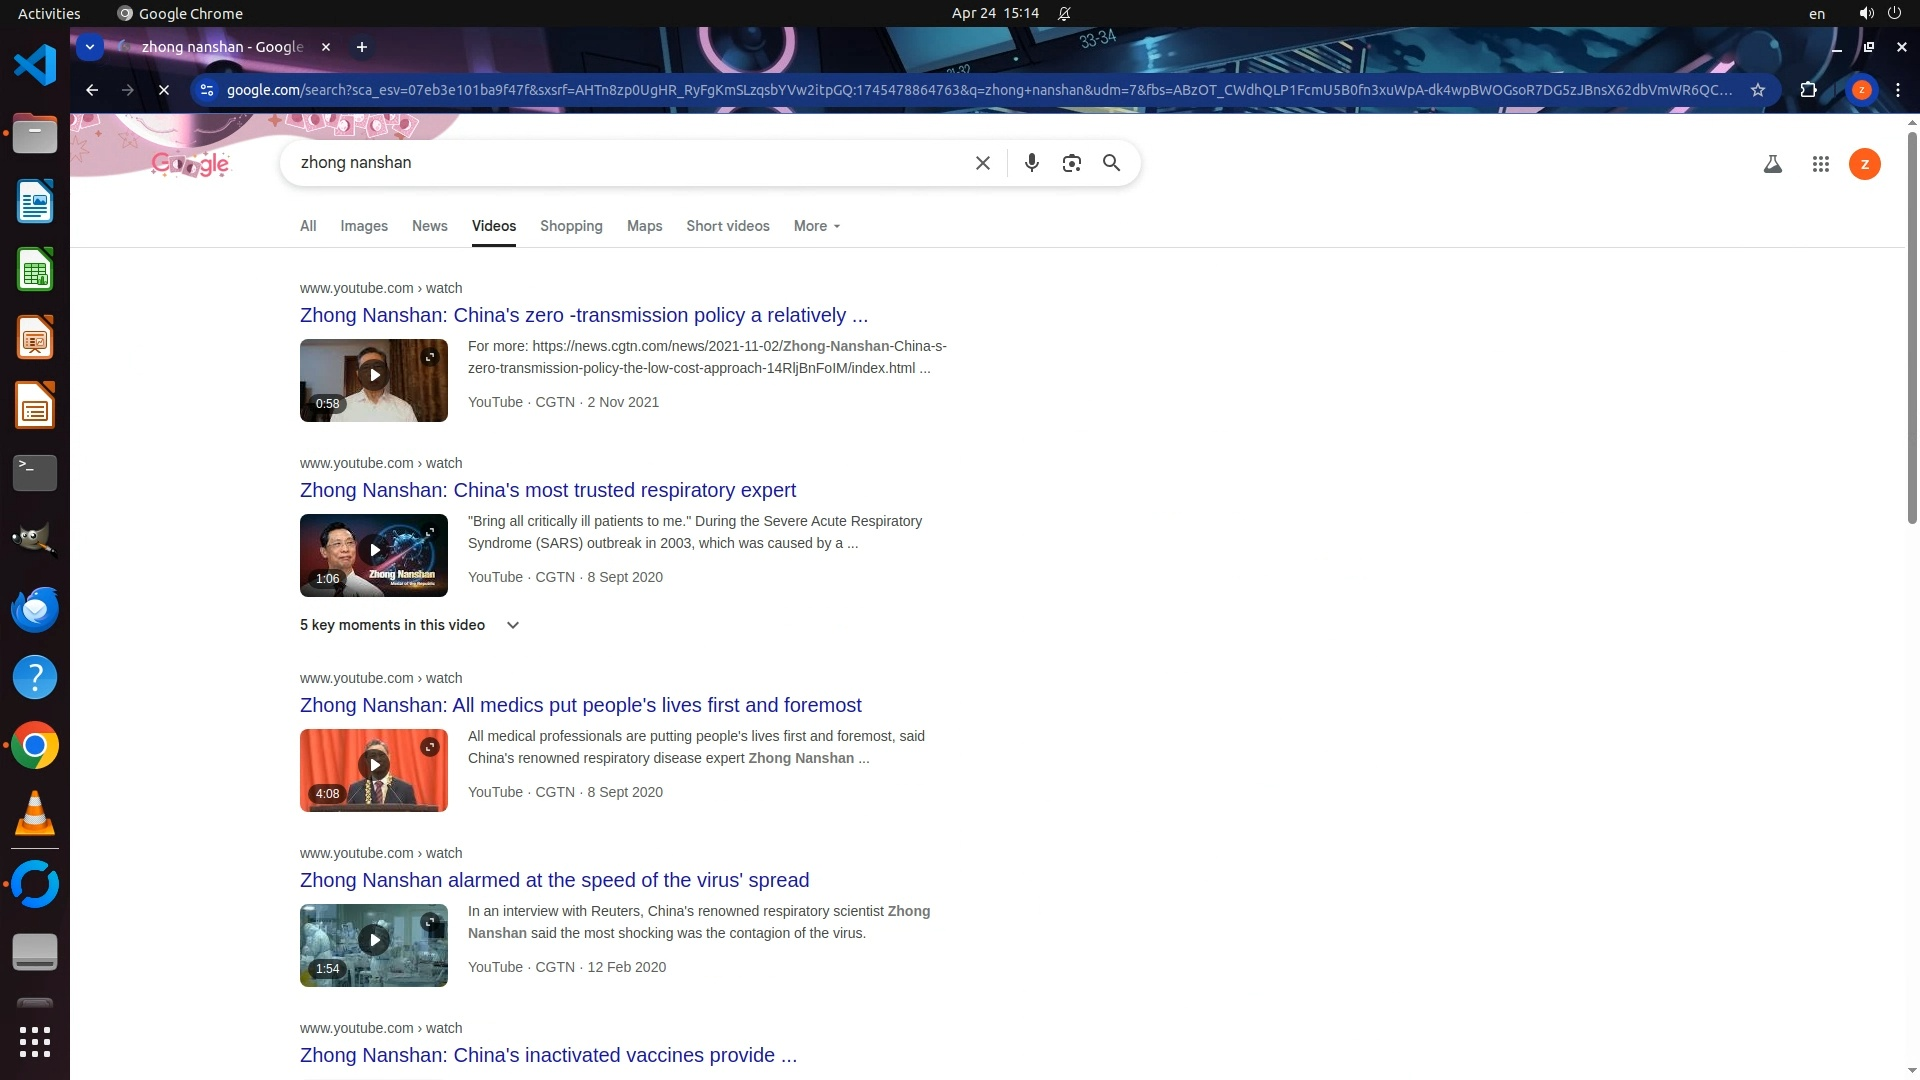The height and width of the screenshot is (1080, 1920).
Task: Click the voice search microphone icon
Action: click(x=1031, y=163)
